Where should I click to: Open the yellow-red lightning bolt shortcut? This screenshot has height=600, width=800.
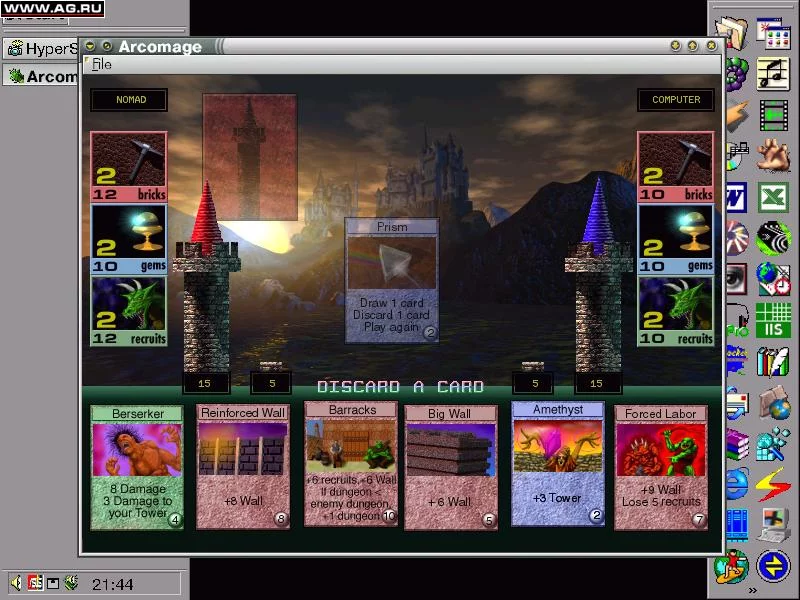(773, 485)
